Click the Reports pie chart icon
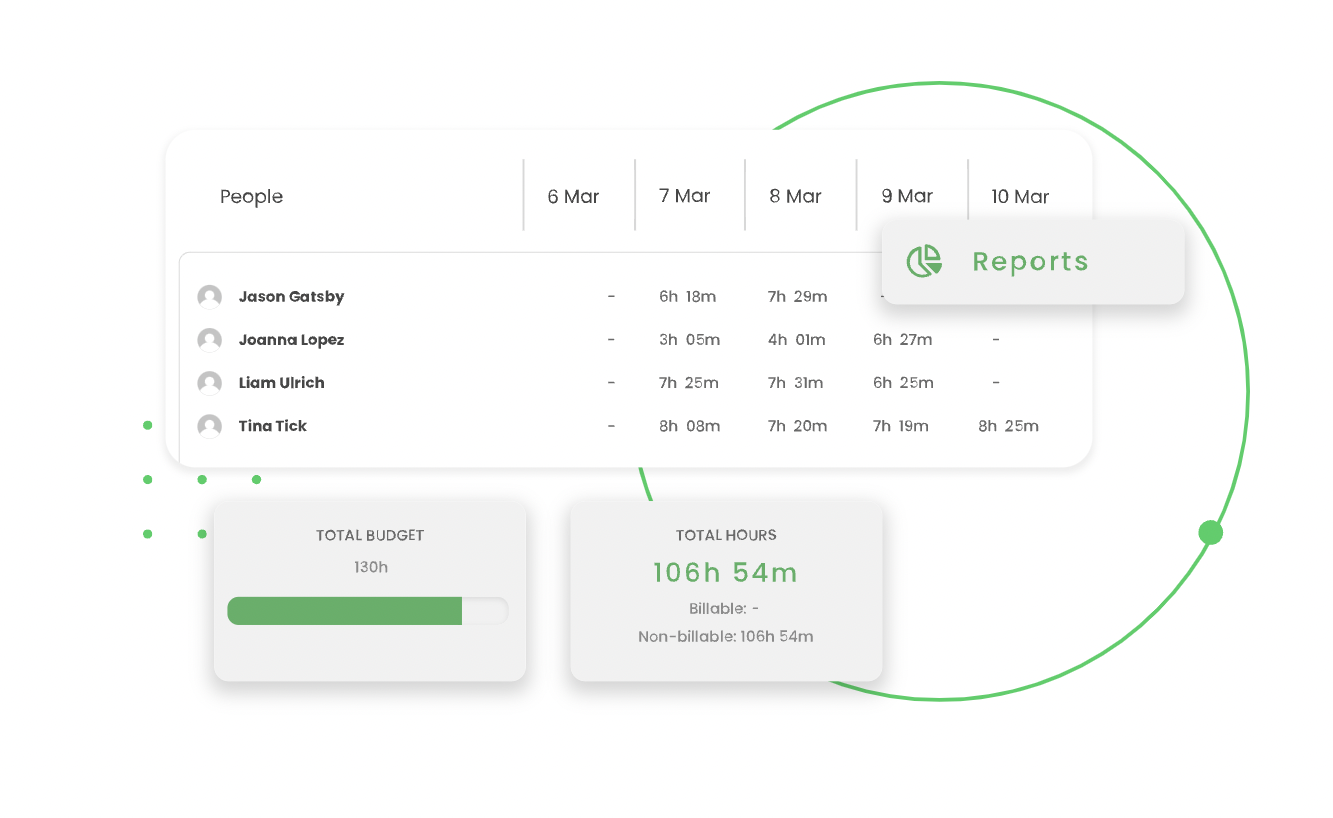This screenshot has width=1333, height=818. 924,261
